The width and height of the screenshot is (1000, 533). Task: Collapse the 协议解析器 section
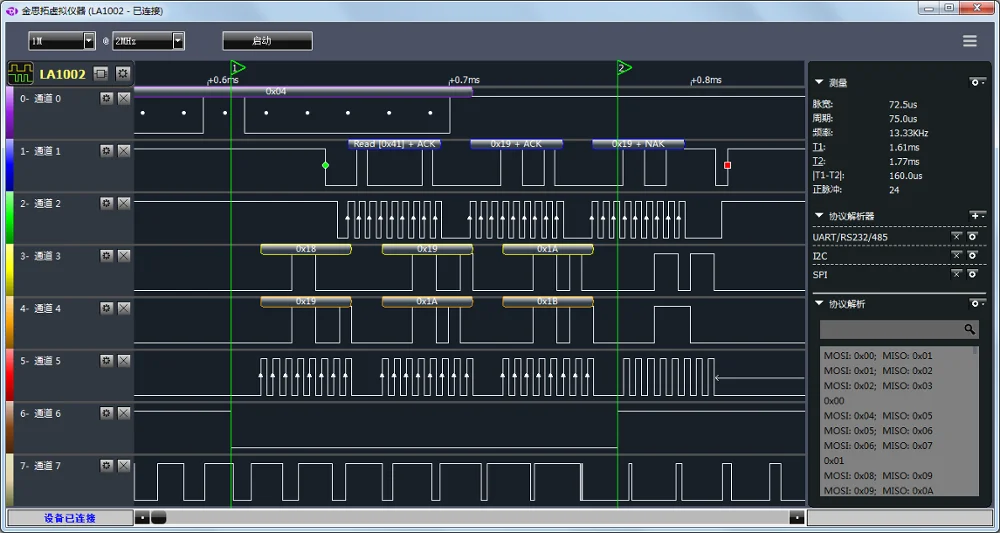819,216
